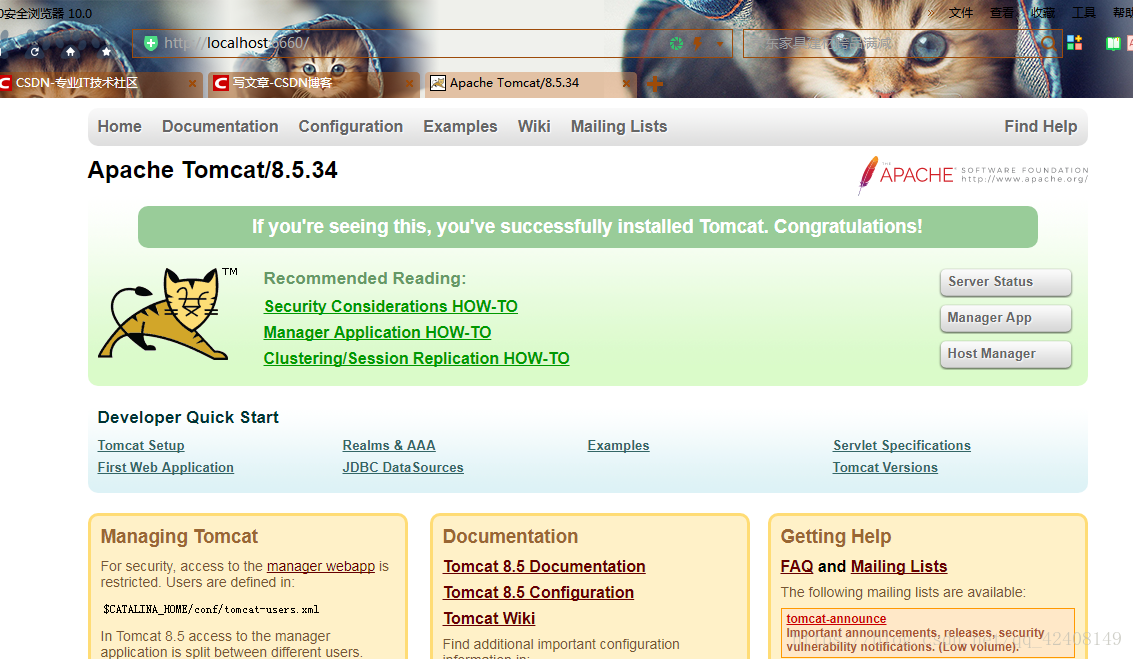Open the First Web Application link

pos(165,468)
